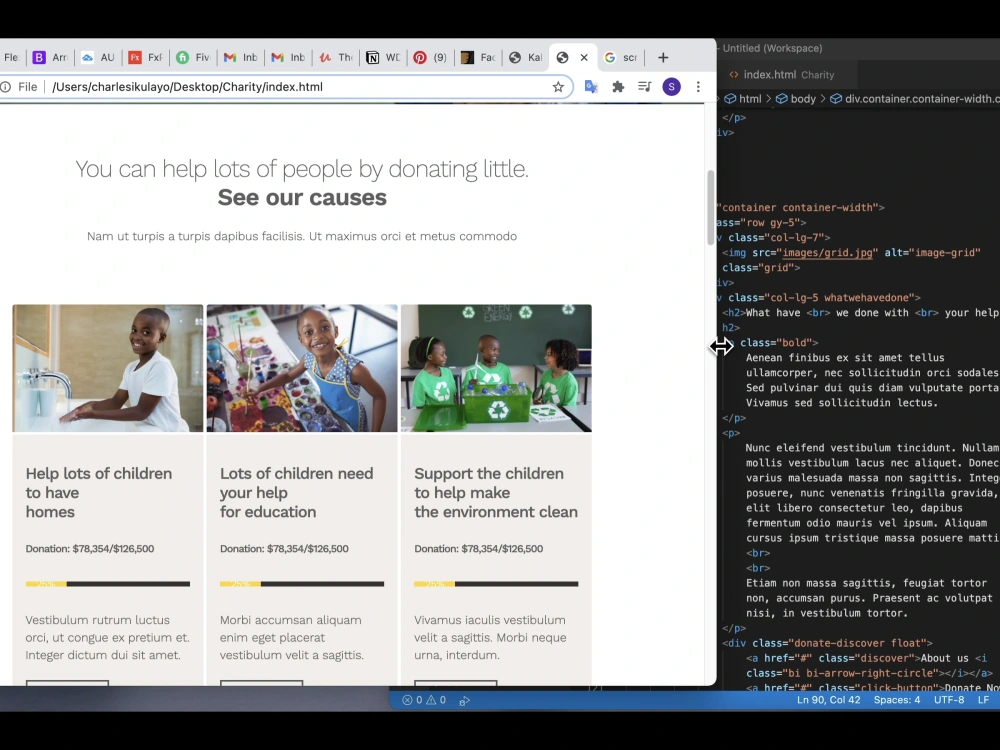Switch to the Google 'scr' tab
Viewport: 1000px width, 750px height.
(620, 57)
